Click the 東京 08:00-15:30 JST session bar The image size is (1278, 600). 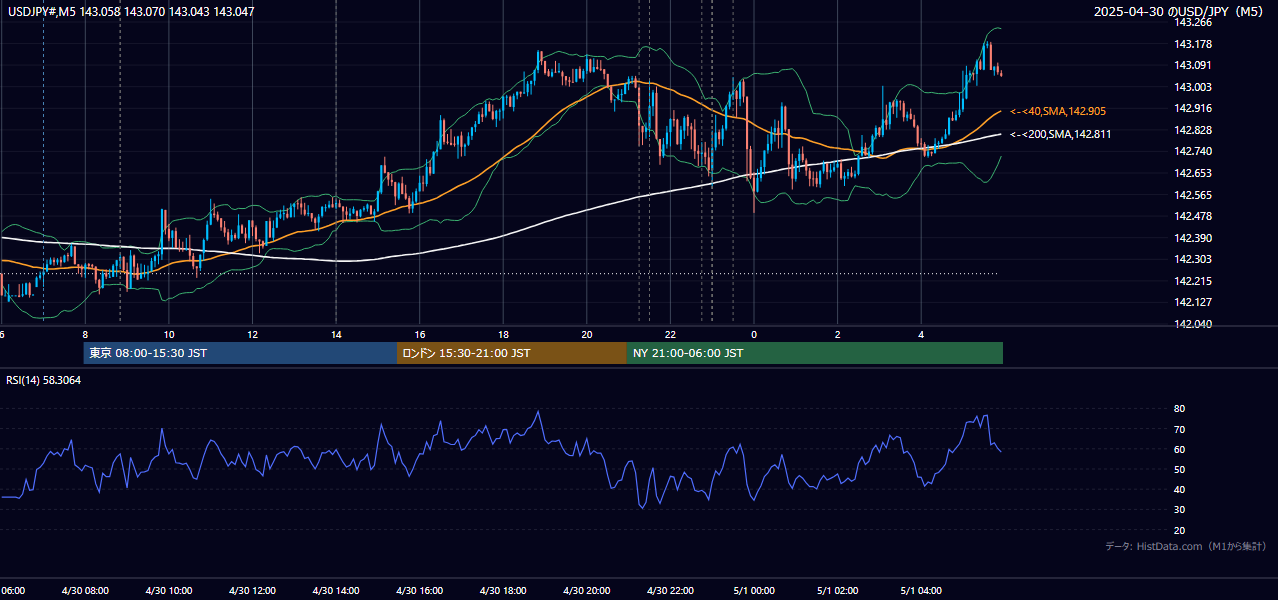pyautogui.click(x=240, y=353)
